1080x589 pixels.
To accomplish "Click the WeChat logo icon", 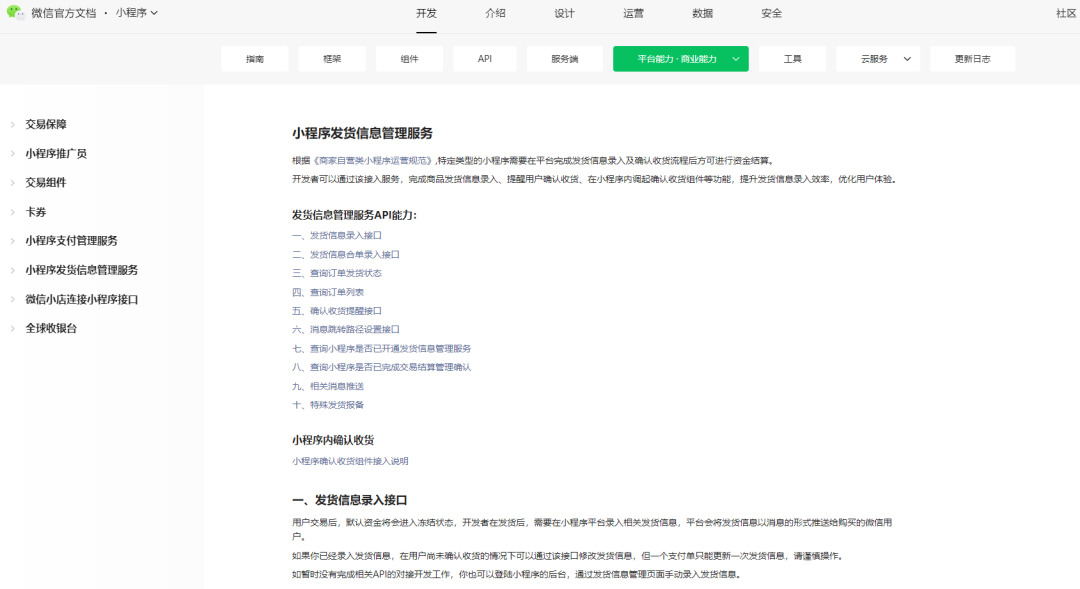I will coord(17,14).
